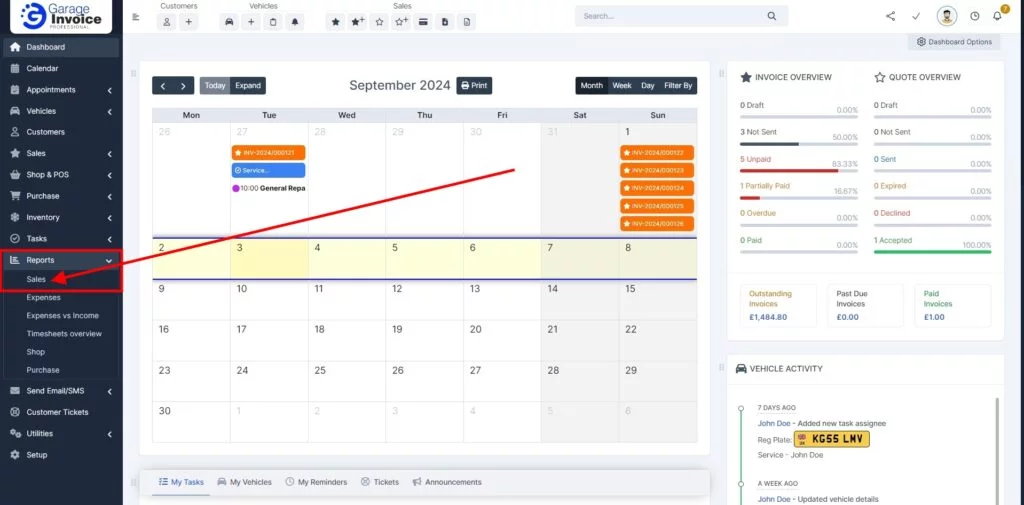Viewport: 1024px width, 505px height.
Task: Click in the Search field
Action: click(673, 16)
